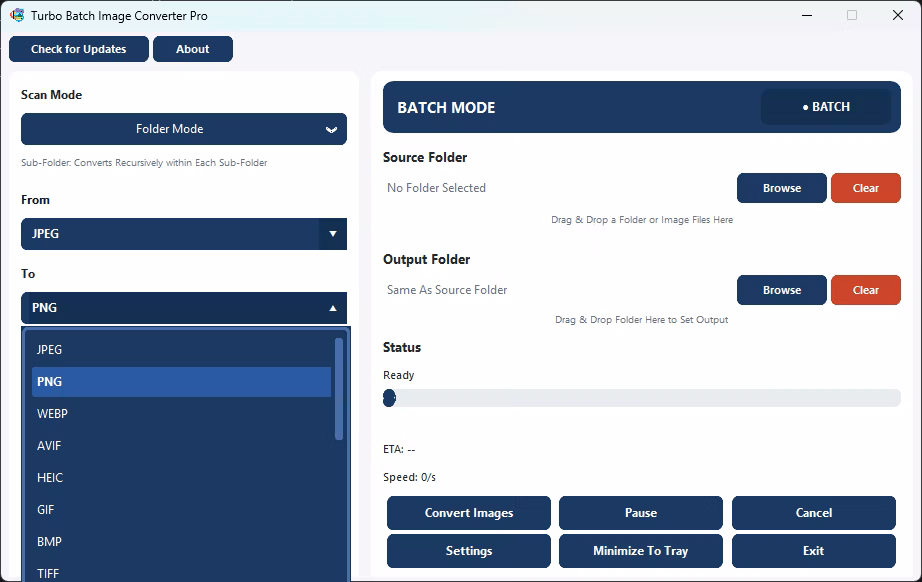Choose HEIC as output format

181,478
